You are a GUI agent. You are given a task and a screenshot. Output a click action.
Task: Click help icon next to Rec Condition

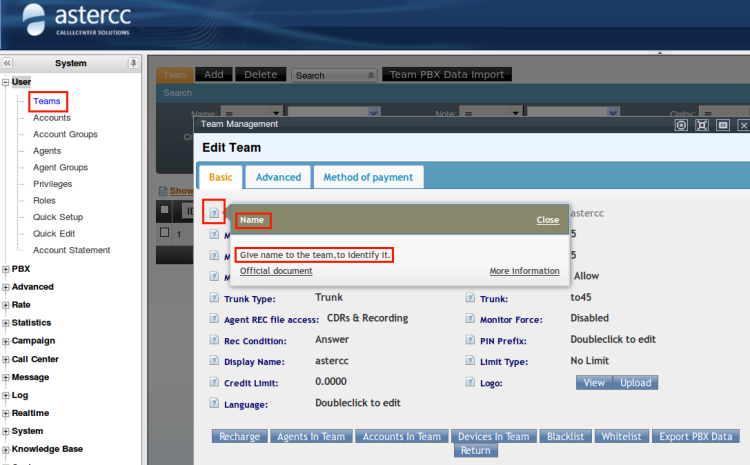(215, 340)
